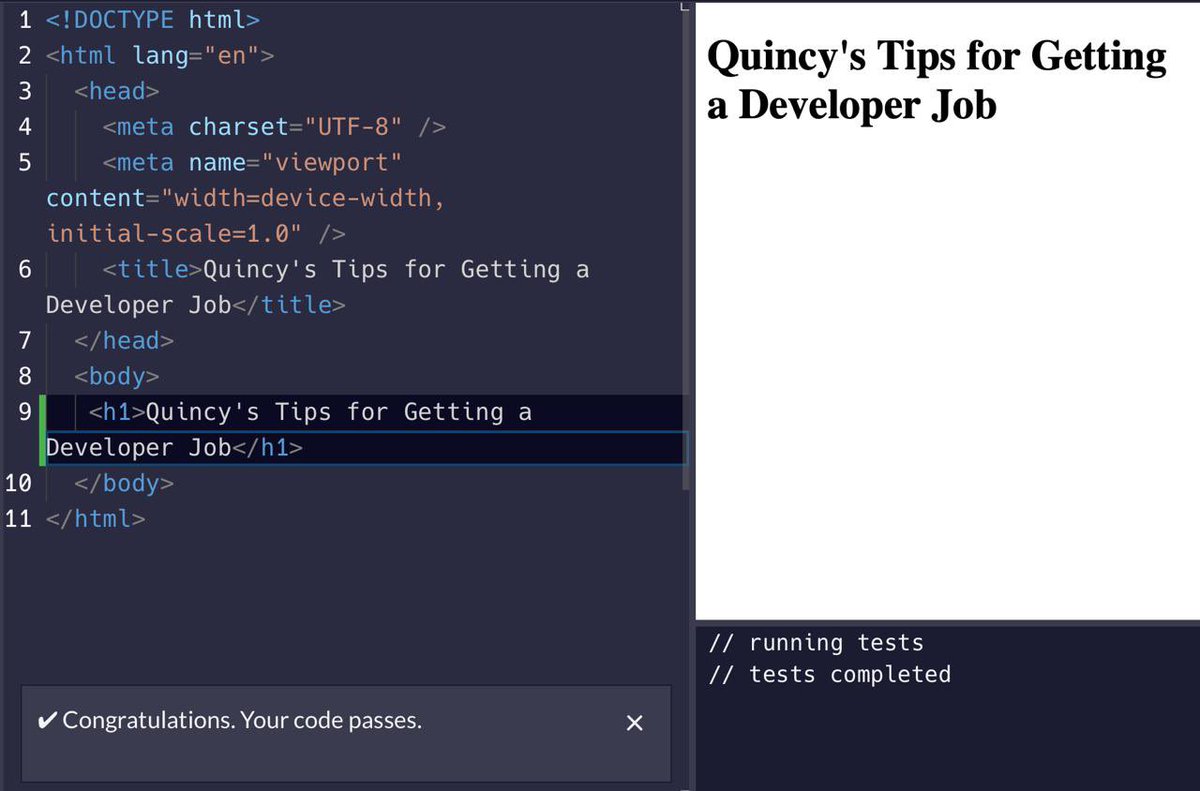Click the <h1> opening tag on line 9
The image size is (1200, 791).
(x=117, y=412)
